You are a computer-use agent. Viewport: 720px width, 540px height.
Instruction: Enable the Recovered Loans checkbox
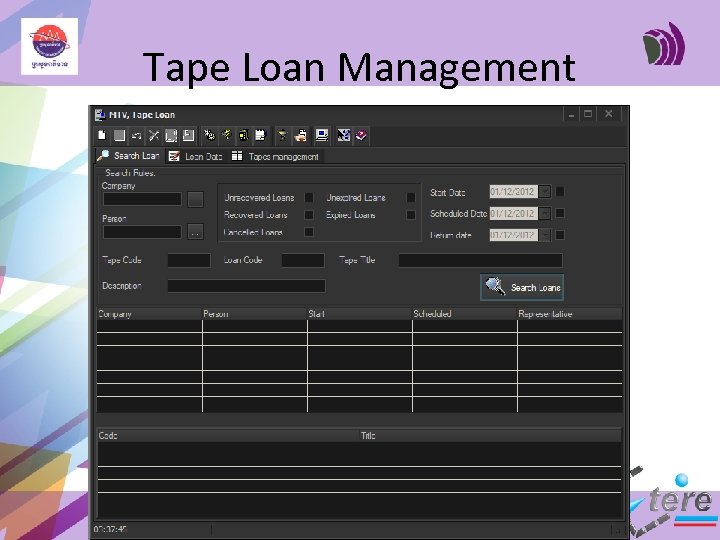[x=309, y=215]
